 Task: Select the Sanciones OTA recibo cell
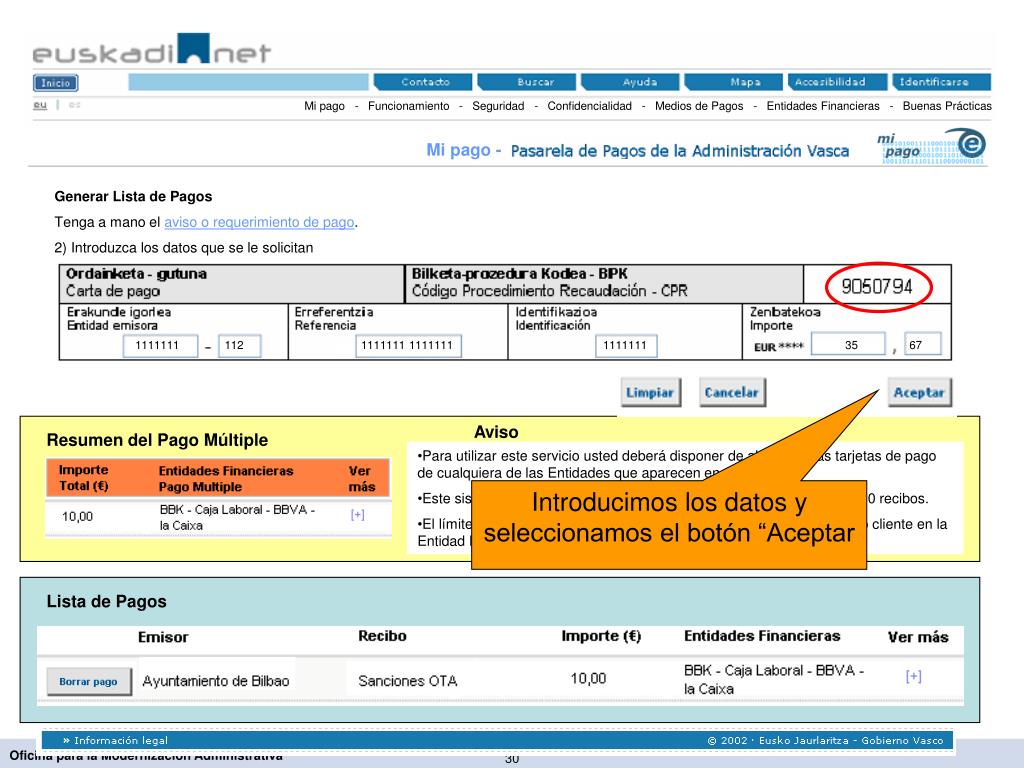click(x=408, y=681)
